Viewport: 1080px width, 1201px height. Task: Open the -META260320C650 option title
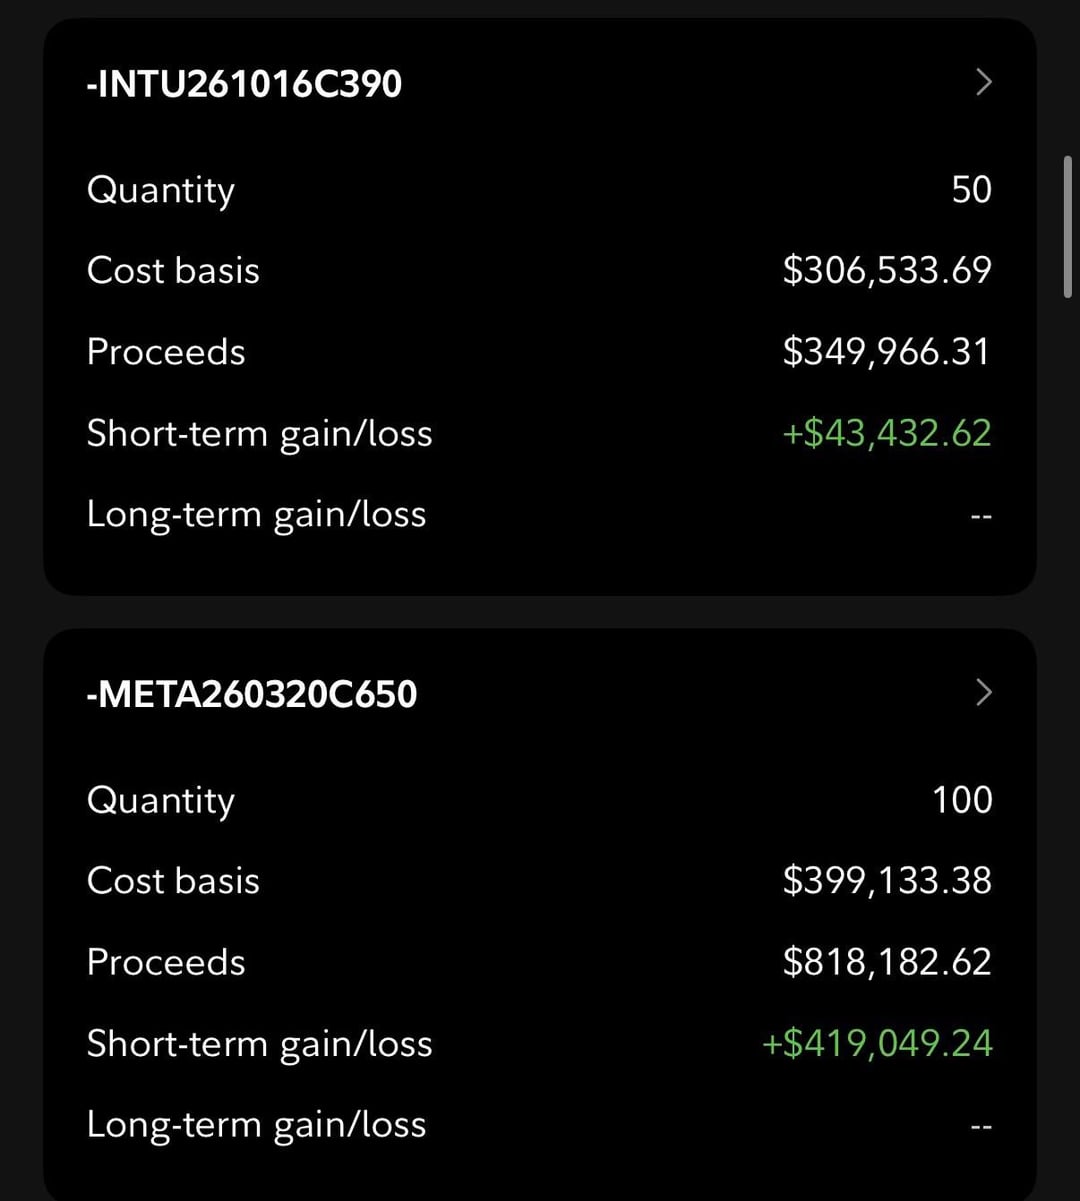coord(252,693)
